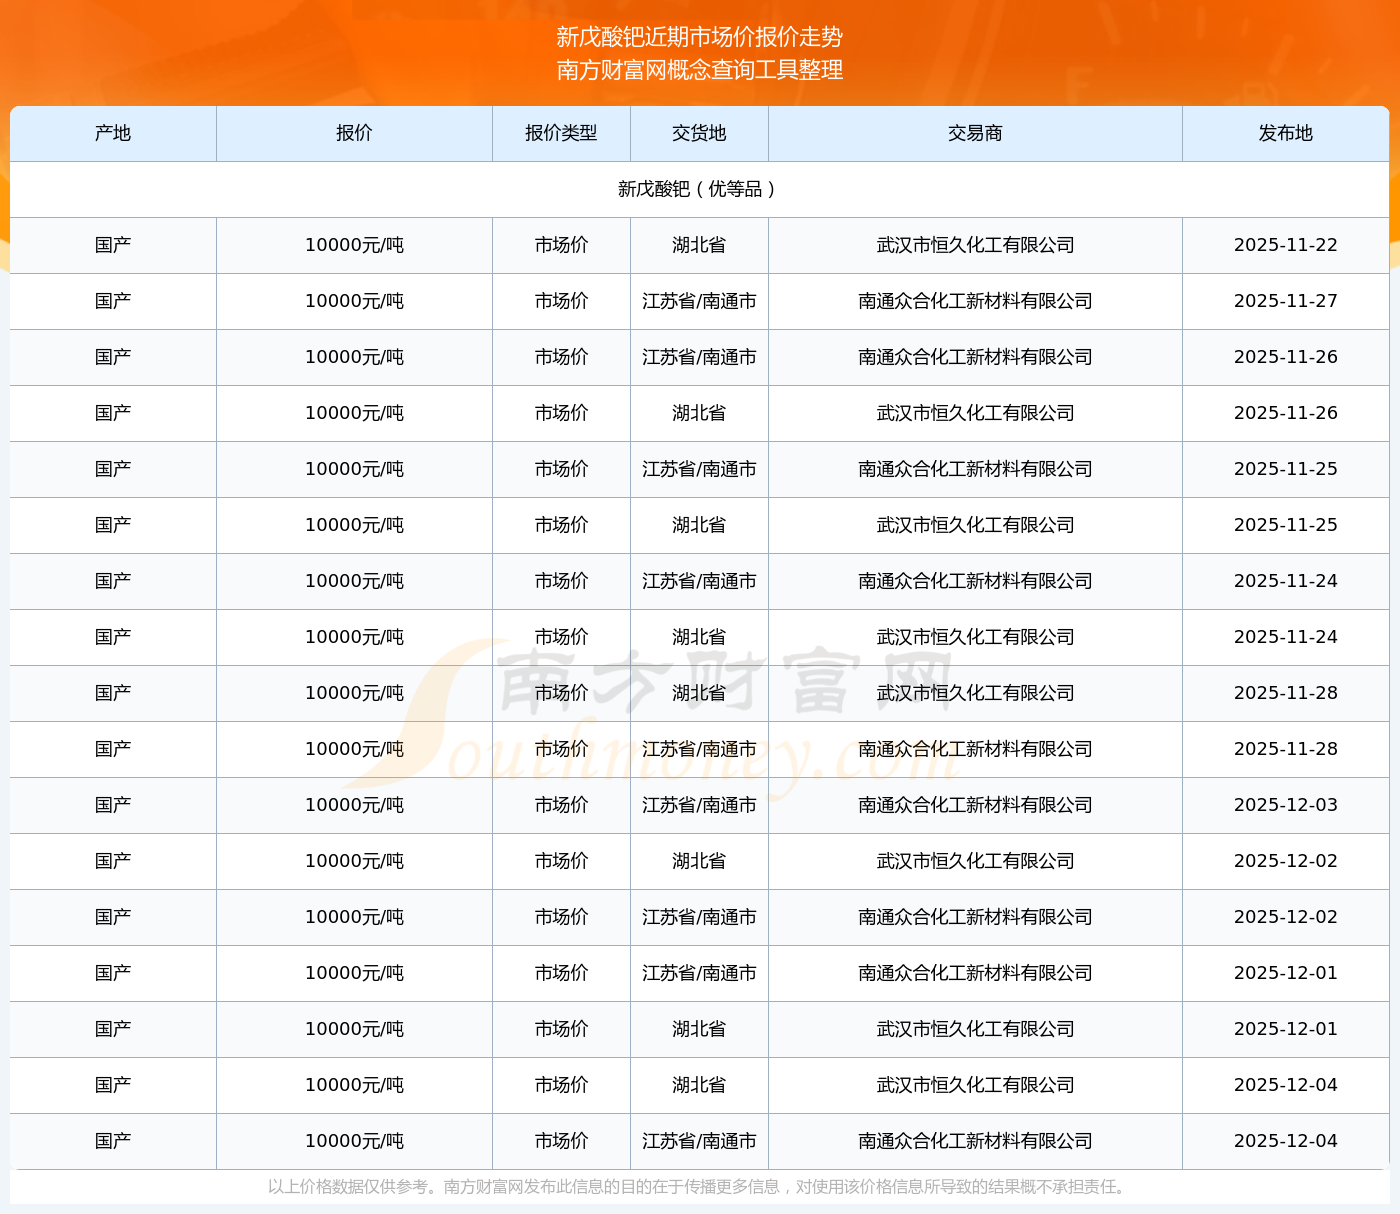1400x1214 pixels.
Task: Click the price disclaimer text at bottom
Action: 699,1187
